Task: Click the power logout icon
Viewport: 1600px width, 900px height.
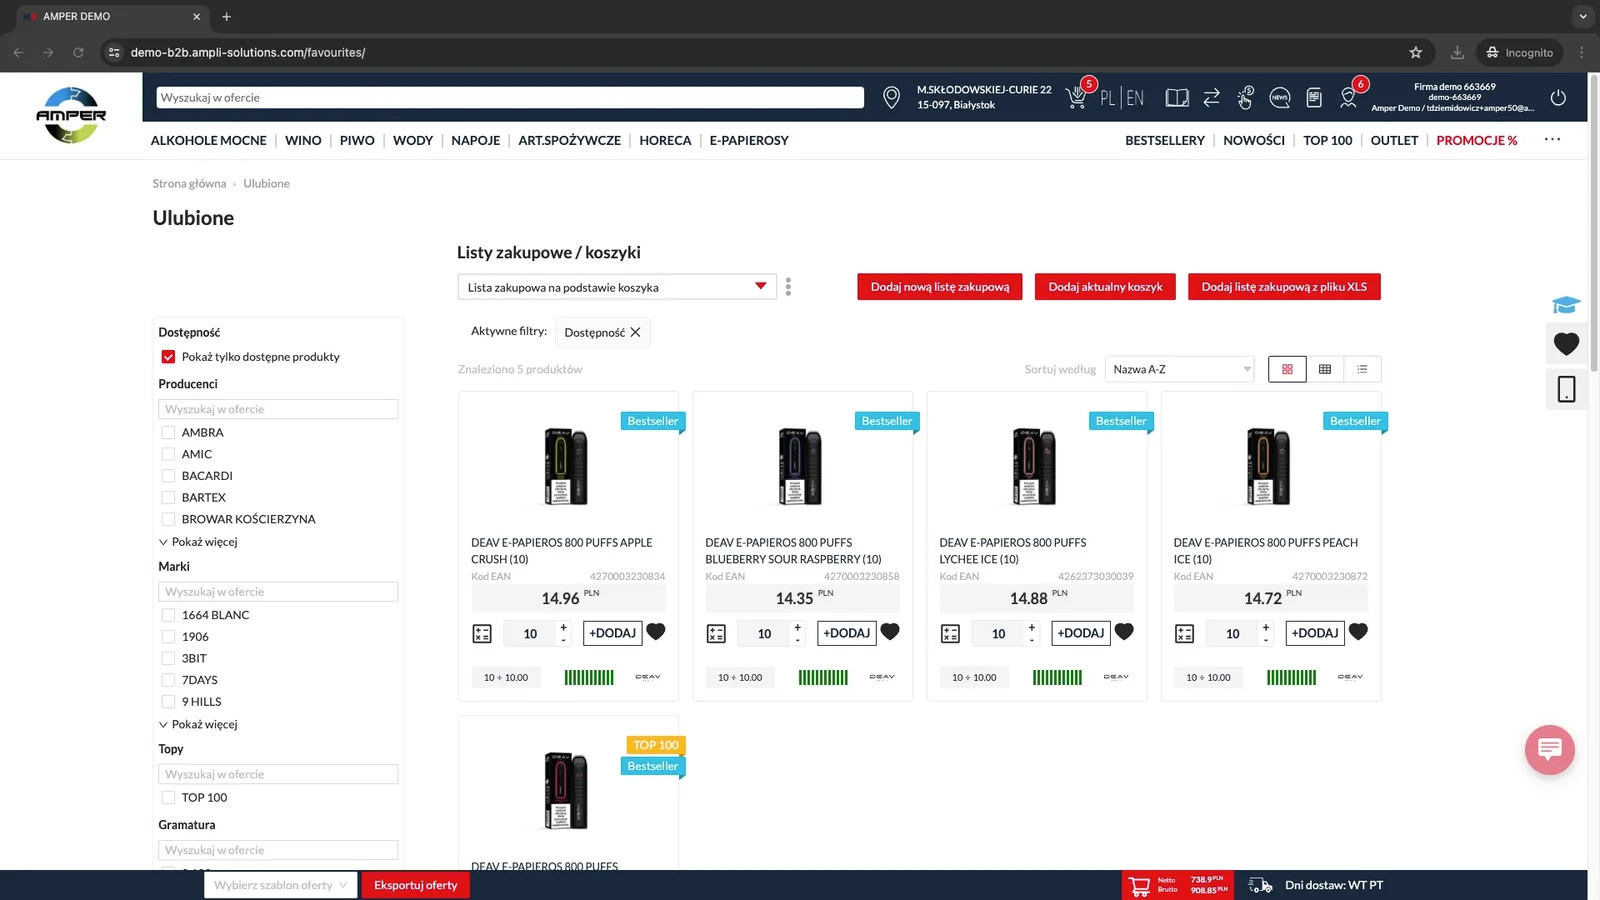Action: click(x=1558, y=97)
